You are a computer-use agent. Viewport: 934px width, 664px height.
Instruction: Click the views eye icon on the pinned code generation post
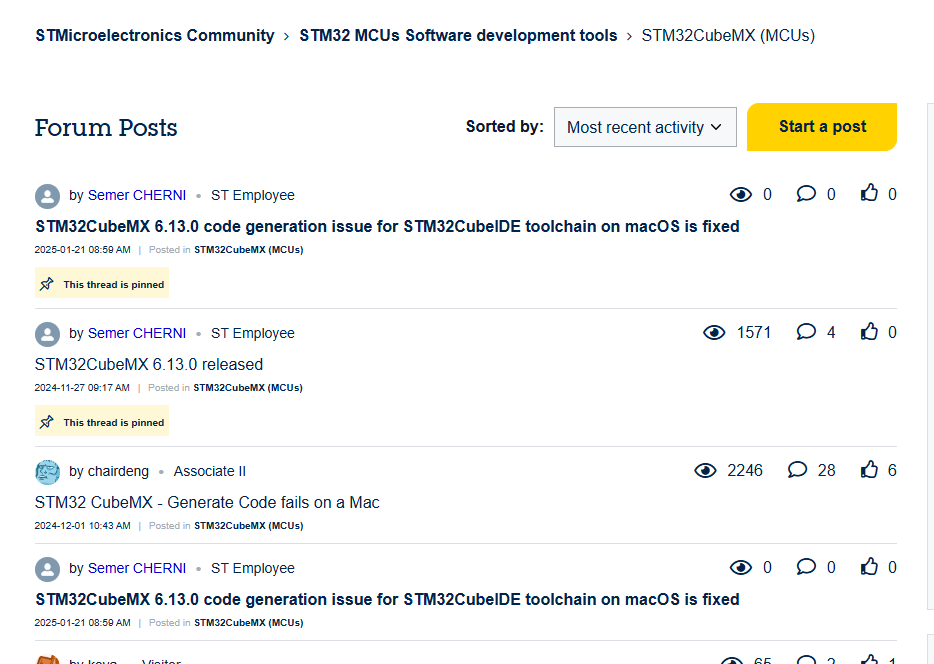click(x=740, y=195)
